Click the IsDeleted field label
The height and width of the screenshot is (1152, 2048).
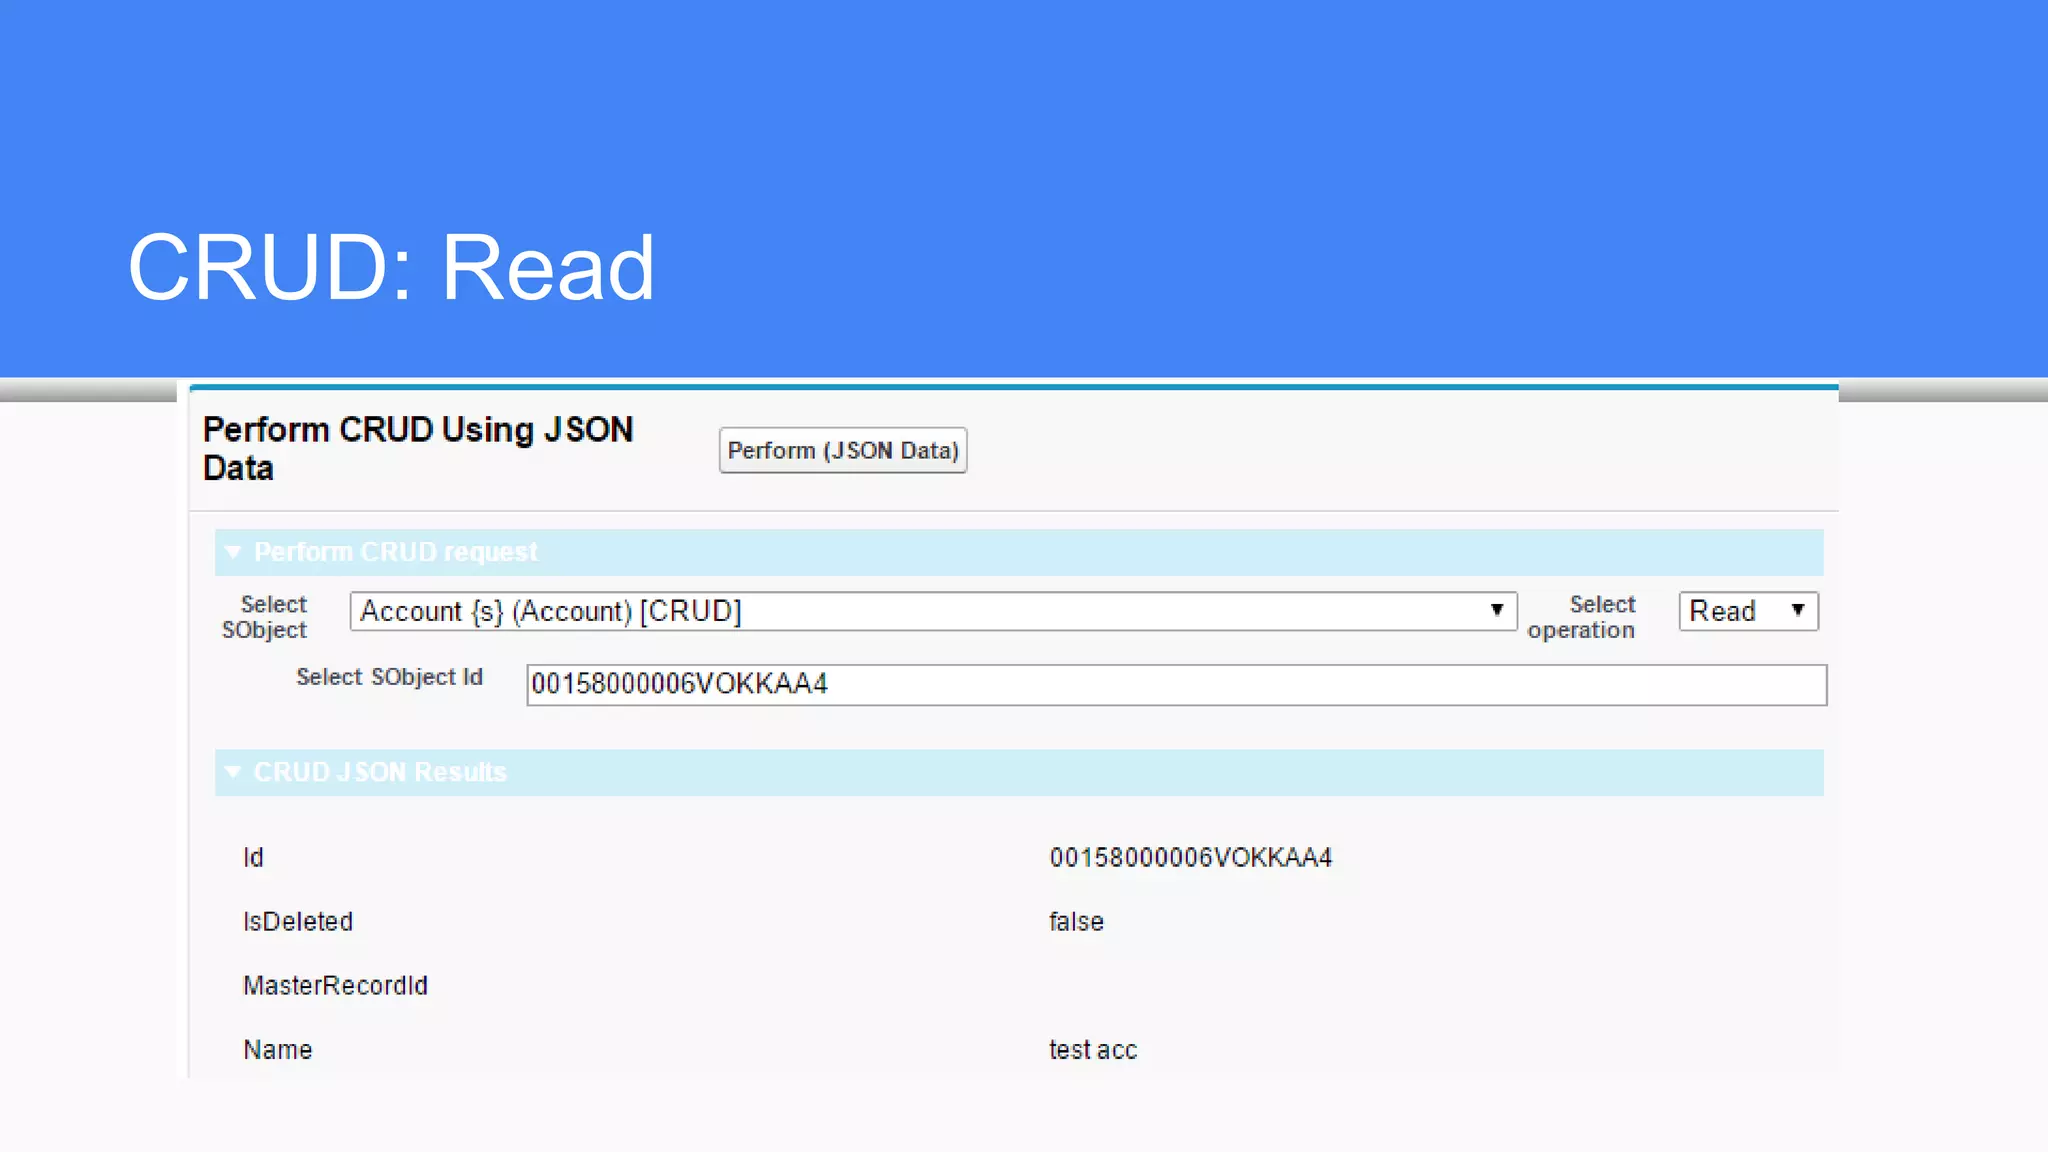(298, 922)
